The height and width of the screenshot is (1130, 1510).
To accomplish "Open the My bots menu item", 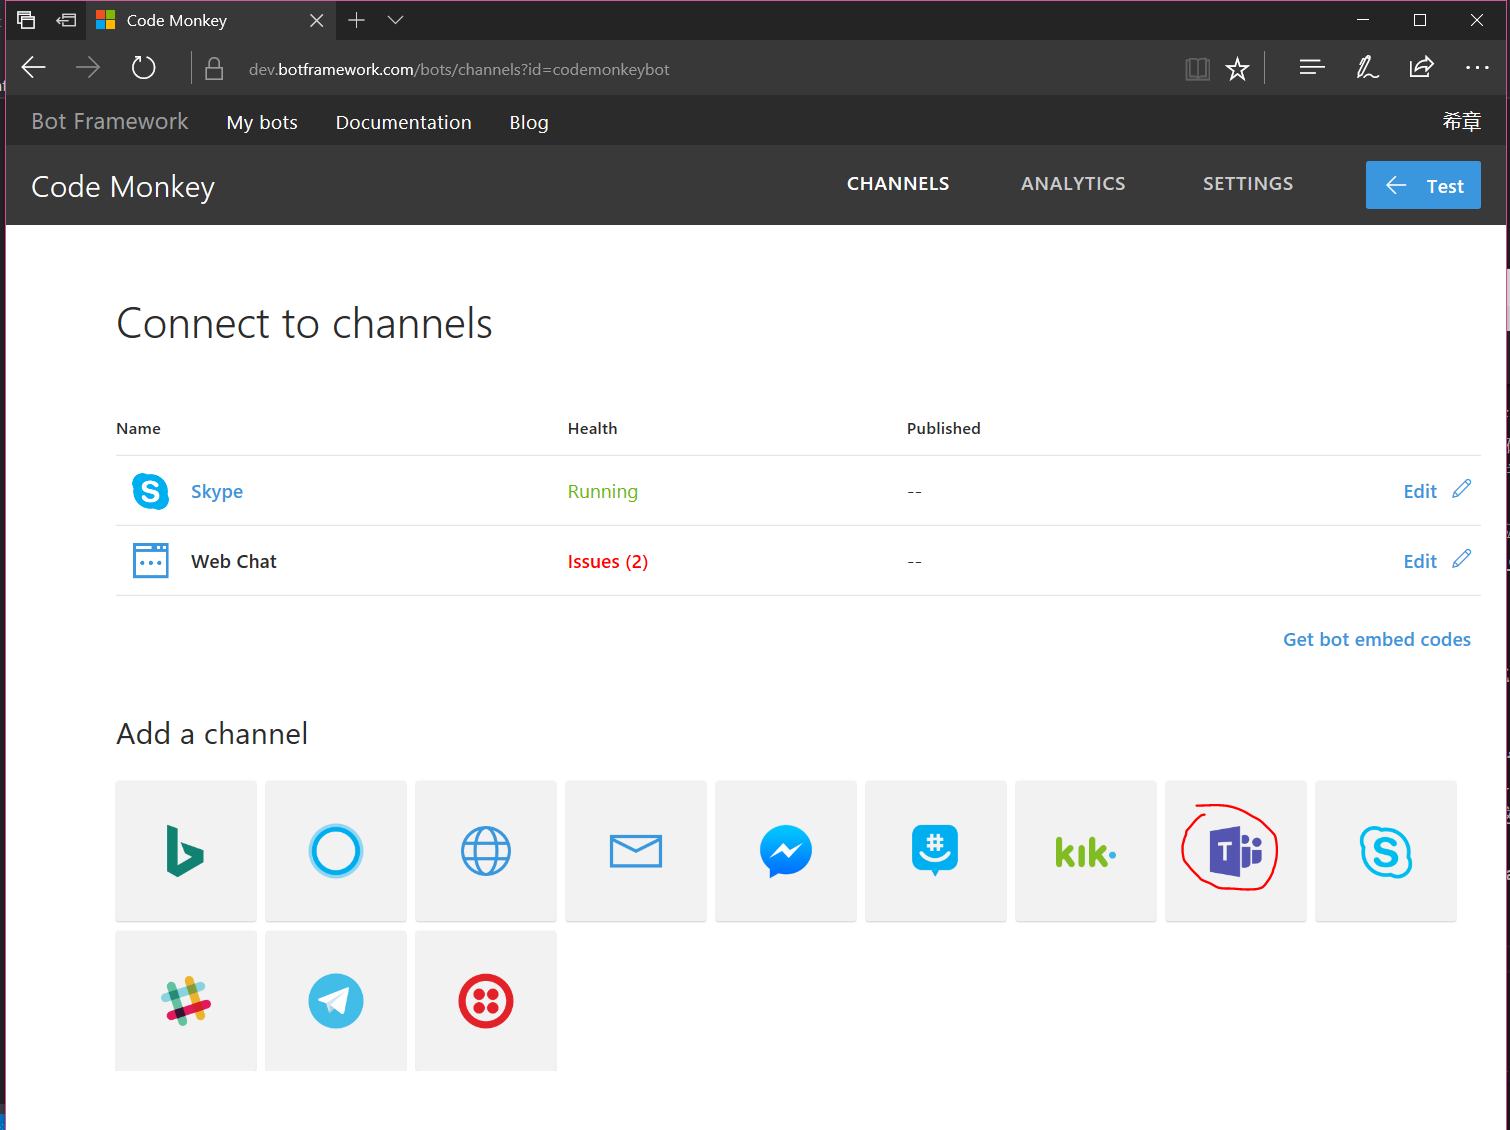I will pos(261,122).
